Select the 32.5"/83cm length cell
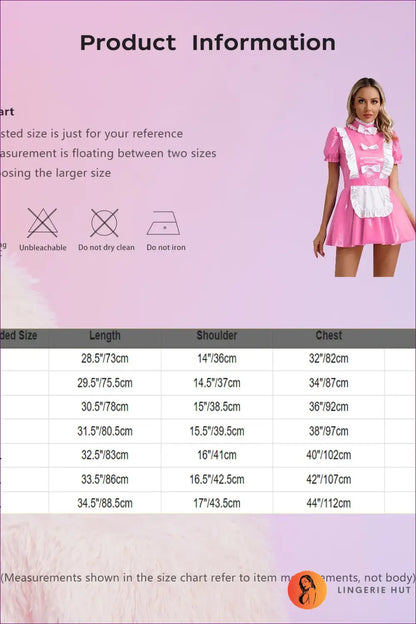416x624 pixels. coord(105,455)
